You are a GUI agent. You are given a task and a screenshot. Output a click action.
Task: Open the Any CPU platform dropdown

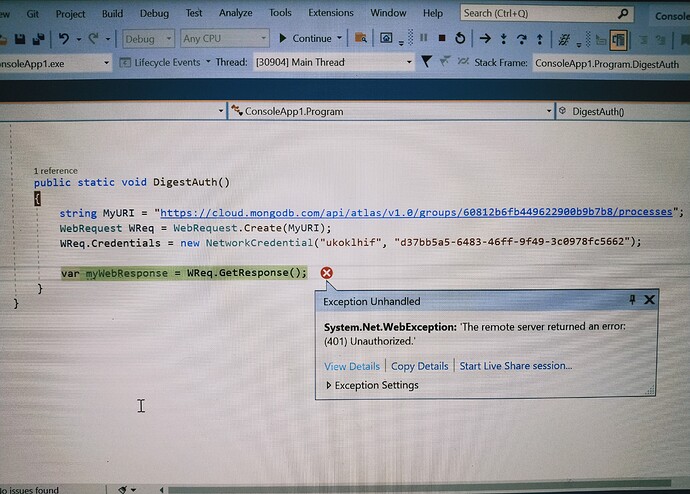coord(224,38)
